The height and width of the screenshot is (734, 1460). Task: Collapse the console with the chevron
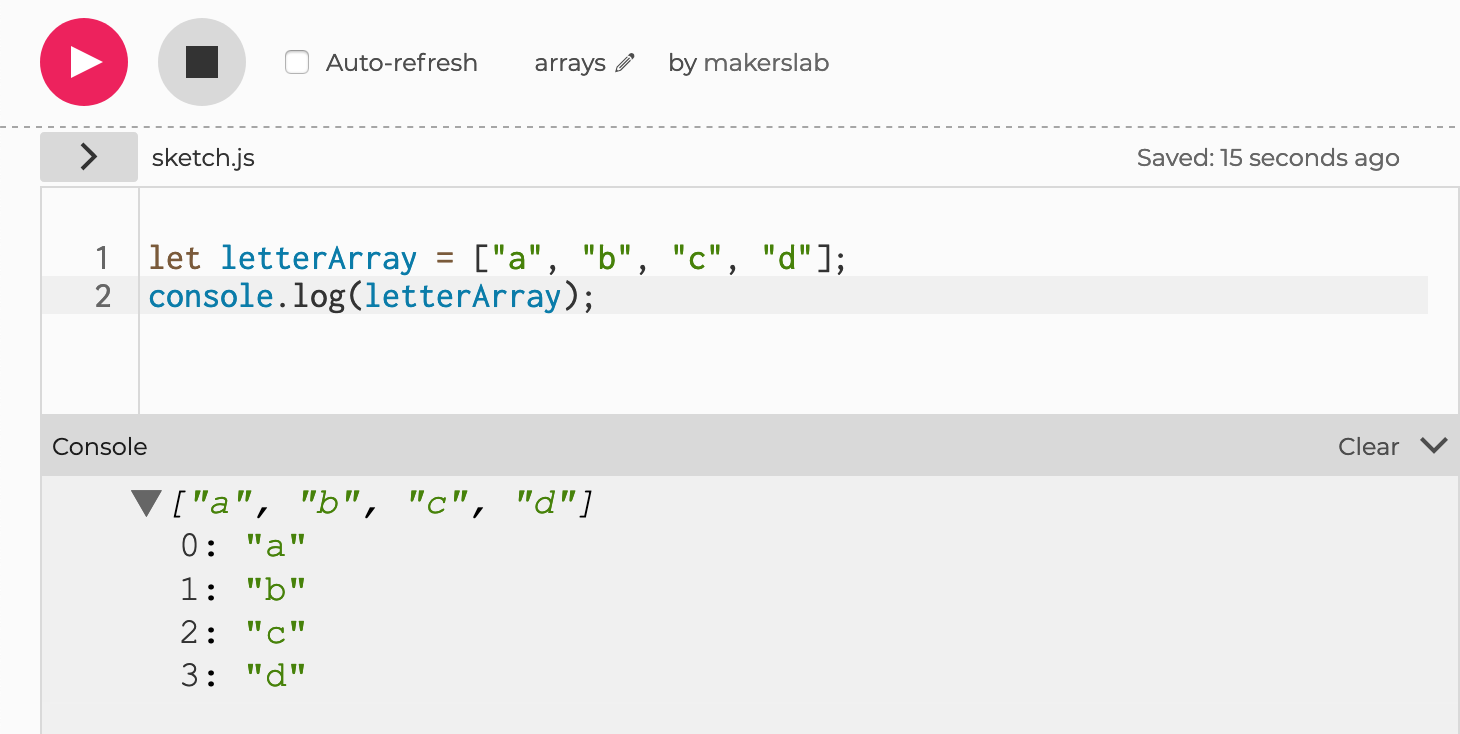pyautogui.click(x=1433, y=446)
